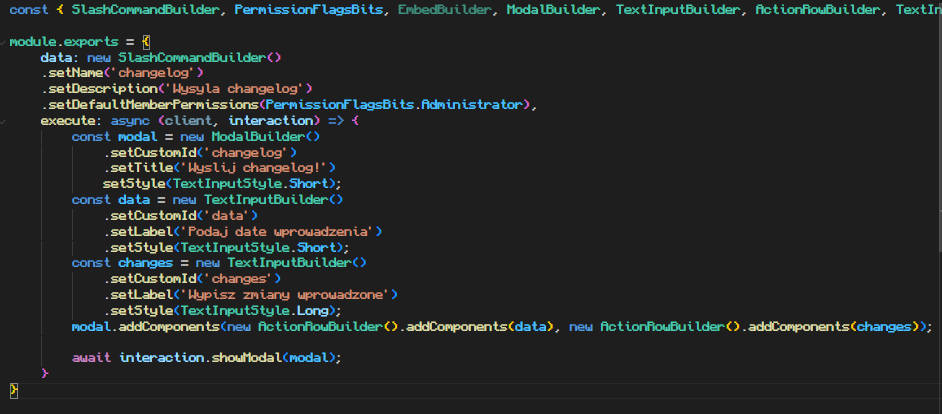
Task: Click the Long style in TextInputStyle.Long
Action: click(313, 310)
